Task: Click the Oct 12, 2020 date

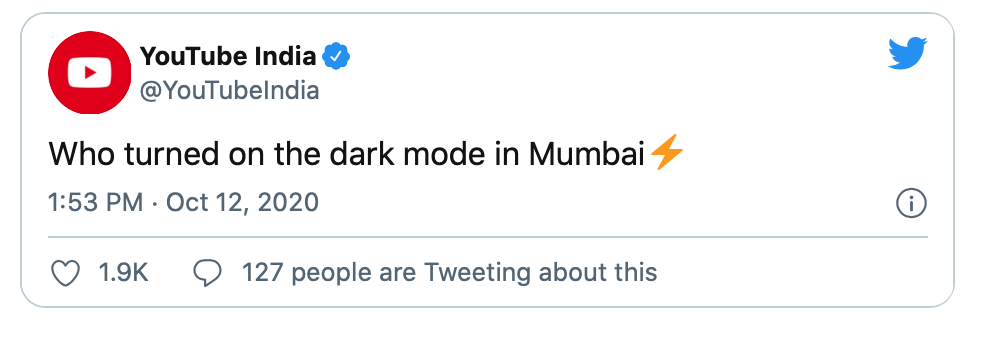Action: click(x=243, y=203)
